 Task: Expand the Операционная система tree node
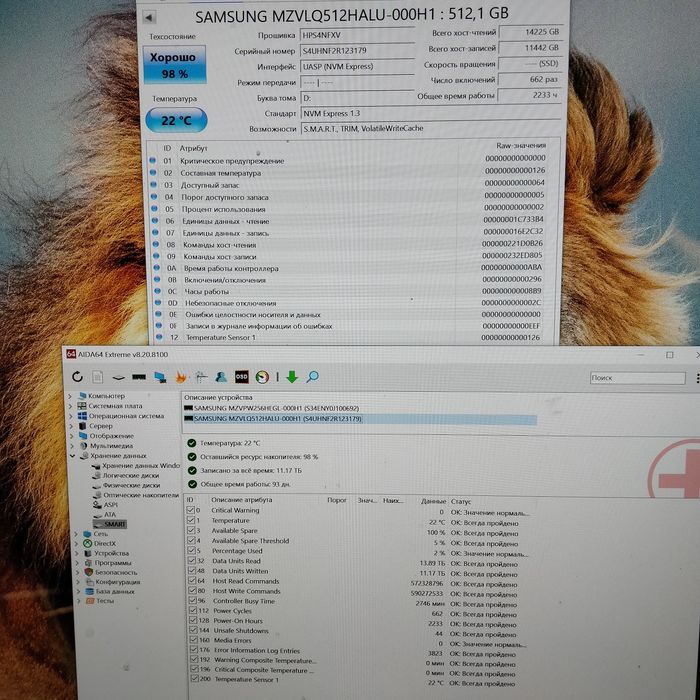71,416
